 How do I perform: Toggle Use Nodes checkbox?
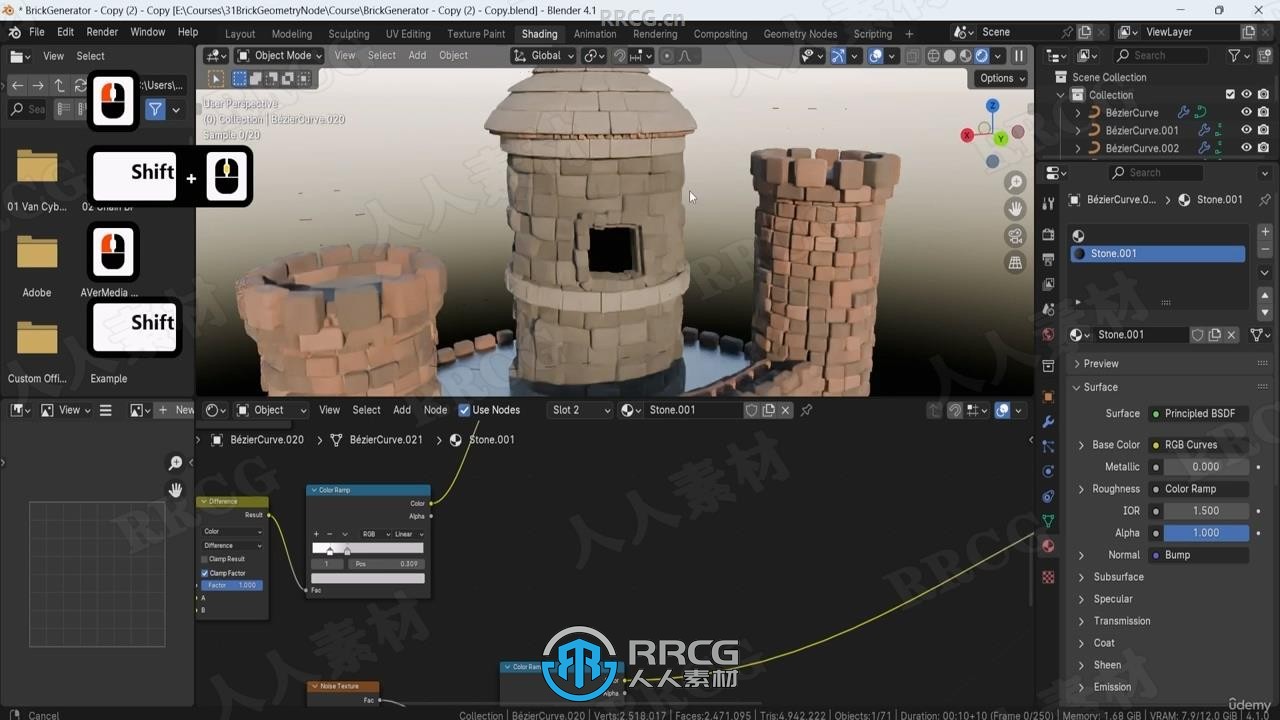tap(464, 410)
